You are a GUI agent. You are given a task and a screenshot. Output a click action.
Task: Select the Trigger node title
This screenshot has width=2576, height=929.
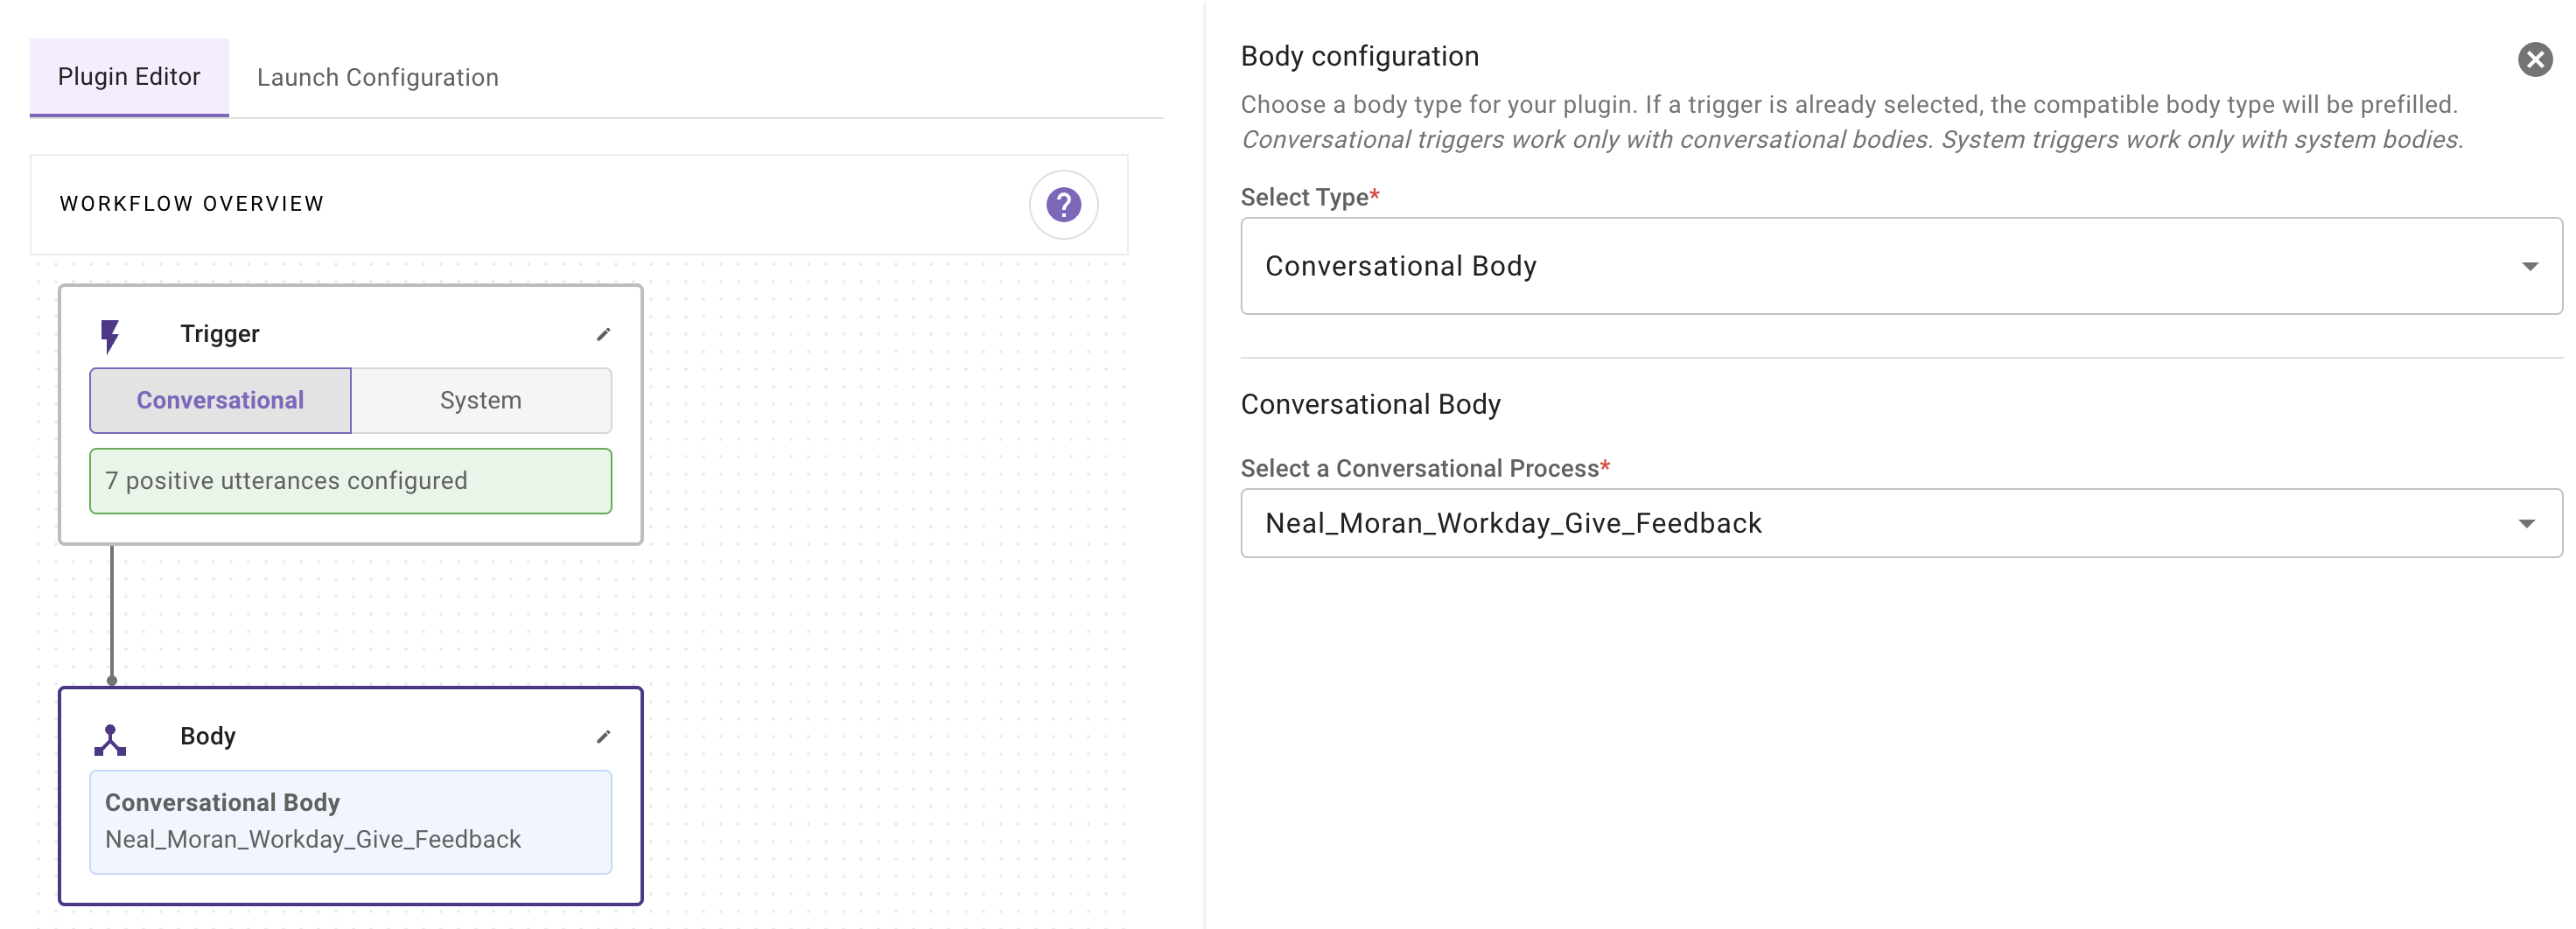219,334
